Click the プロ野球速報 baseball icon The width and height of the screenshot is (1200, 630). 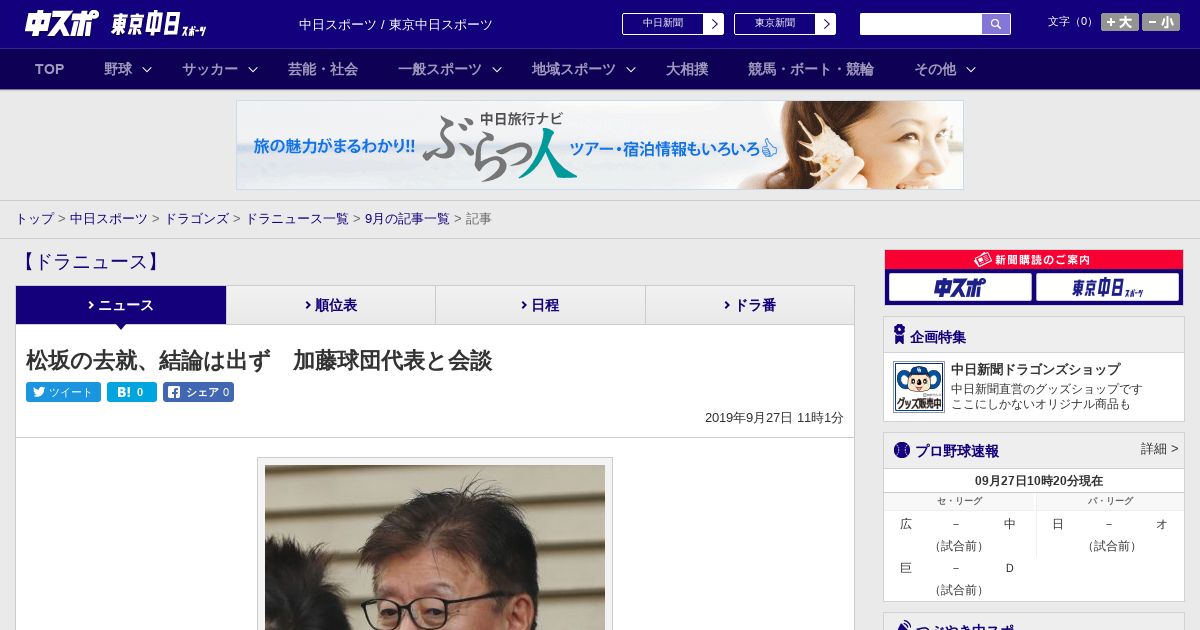click(902, 450)
